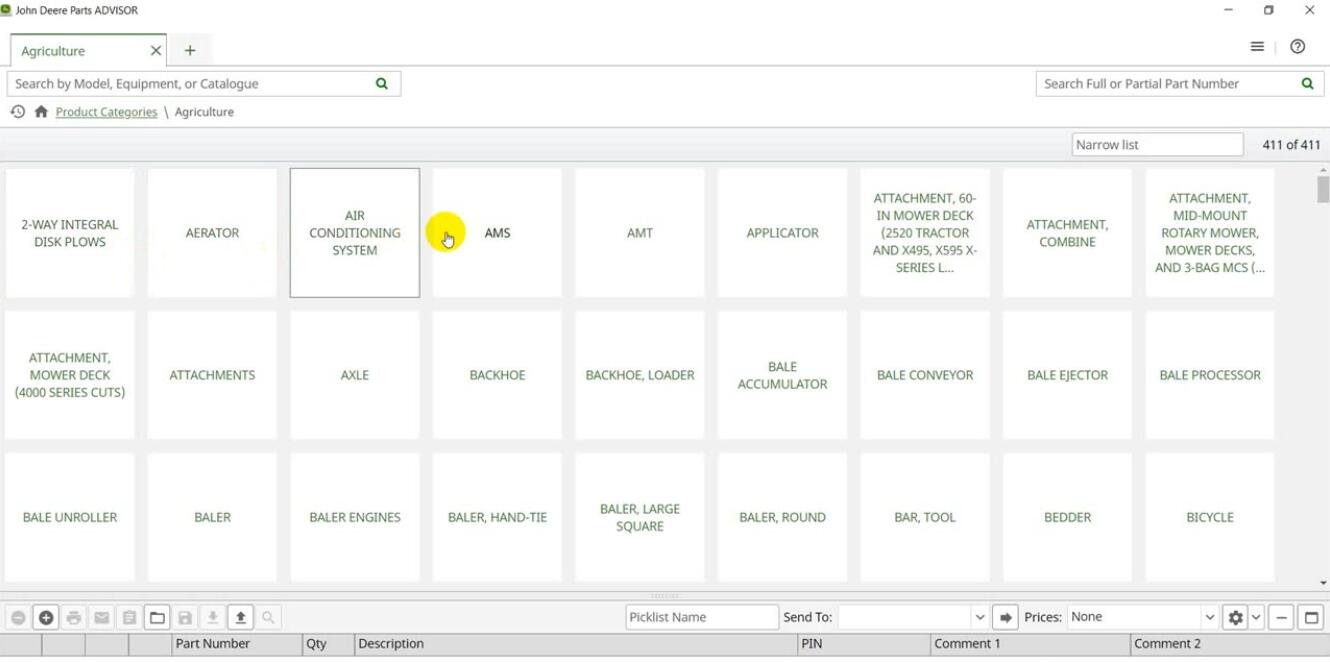
Task: Focus the Search by Model, Equipment, or Catalogue field
Action: 204,84
